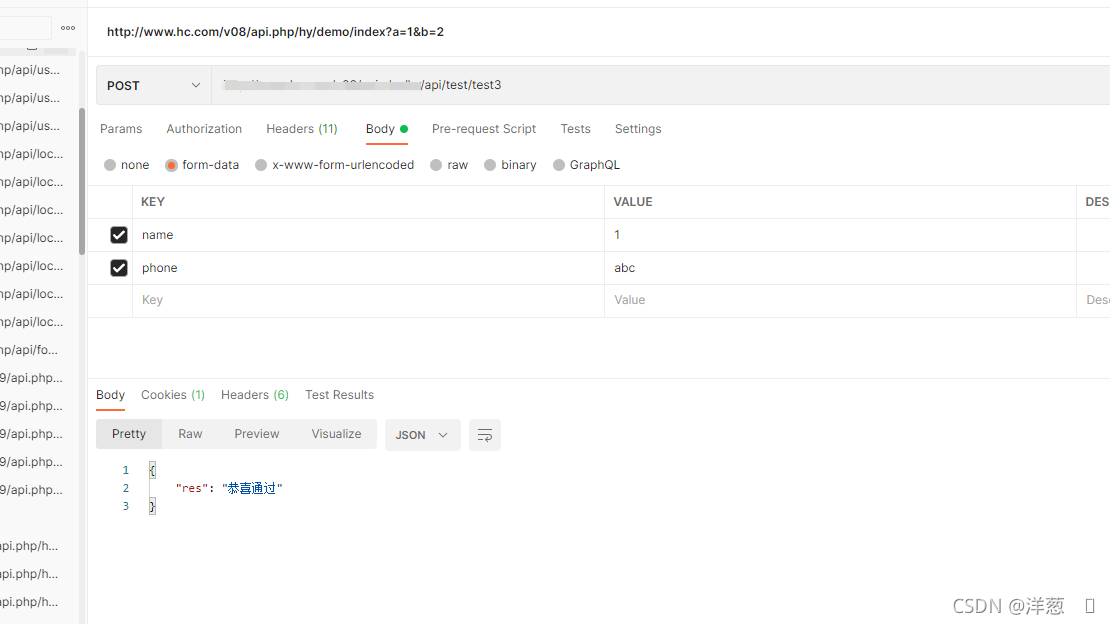The height and width of the screenshot is (624, 1110).
Task: Uncheck the phone parameter row
Action: [x=119, y=268]
